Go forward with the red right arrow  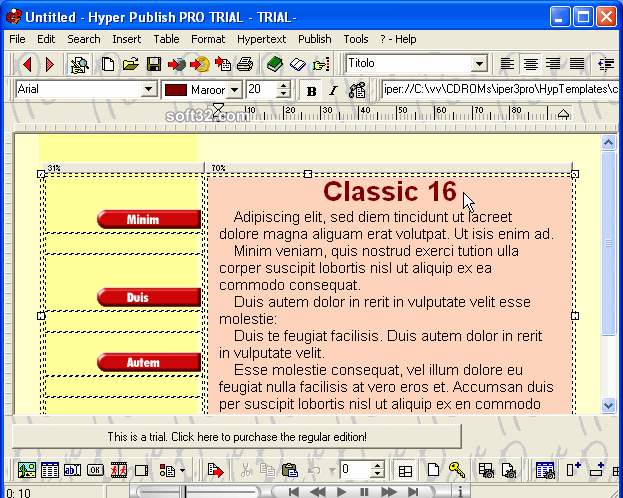(50, 64)
